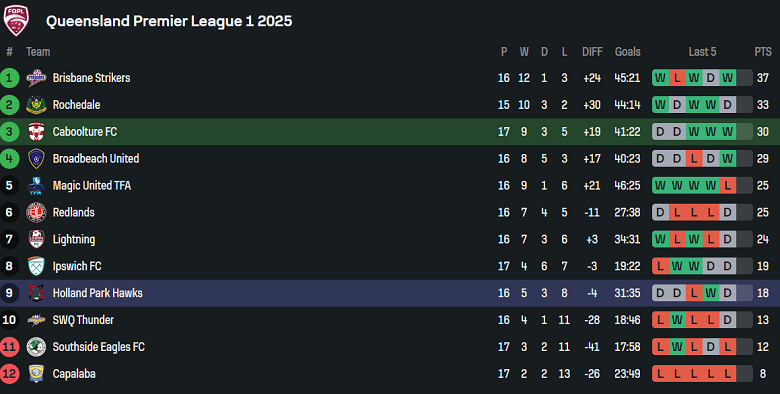The width and height of the screenshot is (780, 394).
Task: Click the Ipswich FC crest
Action: pyautogui.click(x=36, y=266)
